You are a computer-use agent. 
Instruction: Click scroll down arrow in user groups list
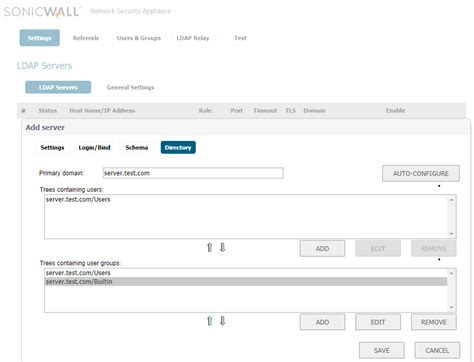pos(452,307)
